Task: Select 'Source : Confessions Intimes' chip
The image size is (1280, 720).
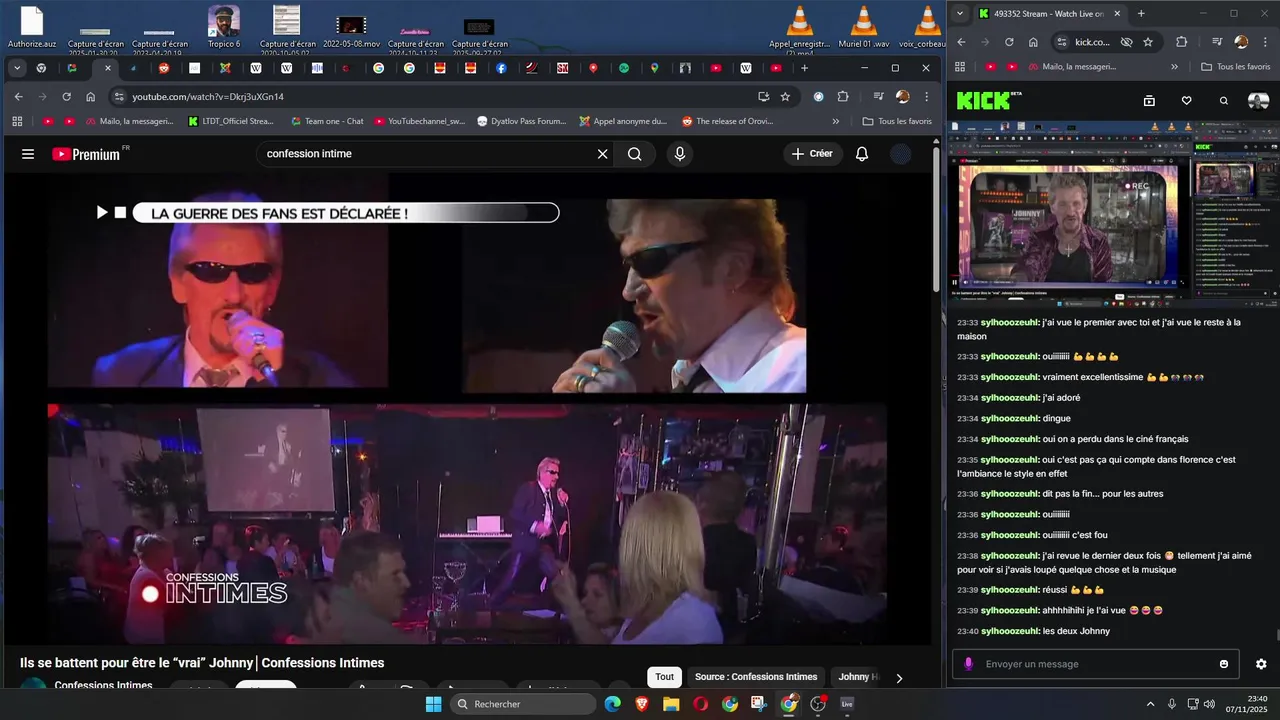Action: coord(756,677)
